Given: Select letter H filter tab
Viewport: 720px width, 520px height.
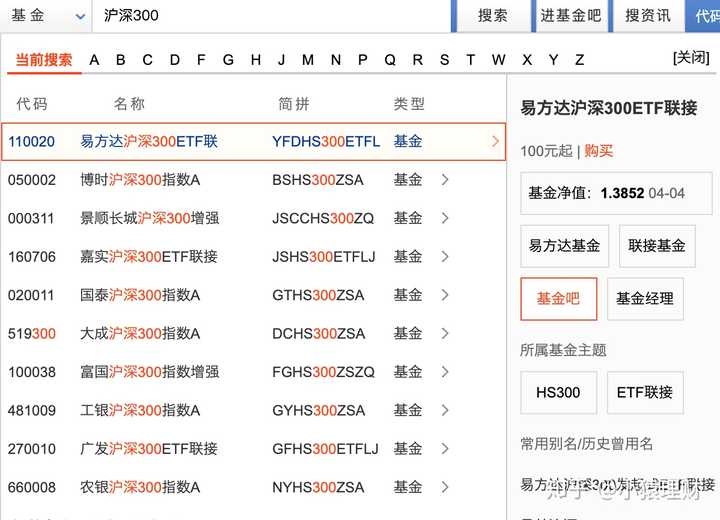Looking at the screenshot, I should click(256, 60).
